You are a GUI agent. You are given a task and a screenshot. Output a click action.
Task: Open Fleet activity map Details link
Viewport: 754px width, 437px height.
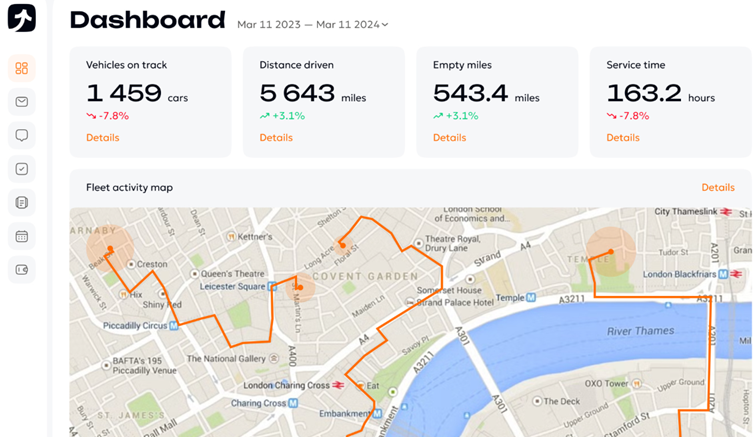click(x=717, y=187)
